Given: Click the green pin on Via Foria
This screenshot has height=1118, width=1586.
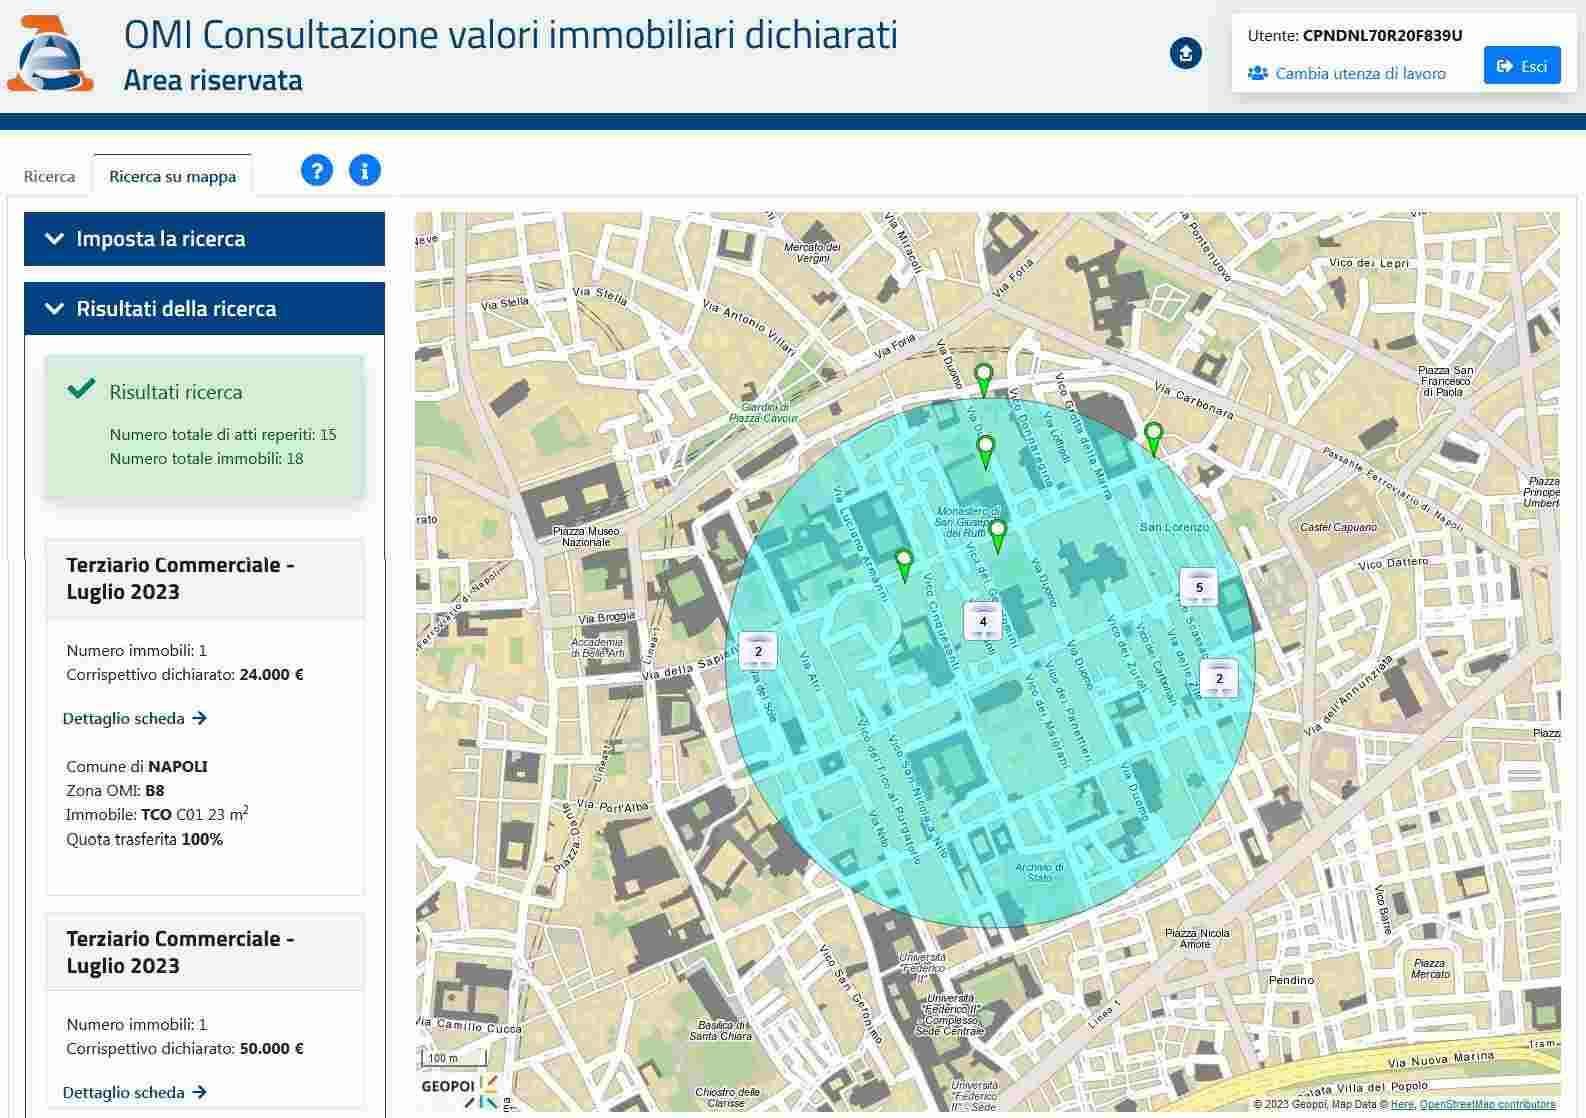Looking at the screenshot, I should click(x=983, y=379).
